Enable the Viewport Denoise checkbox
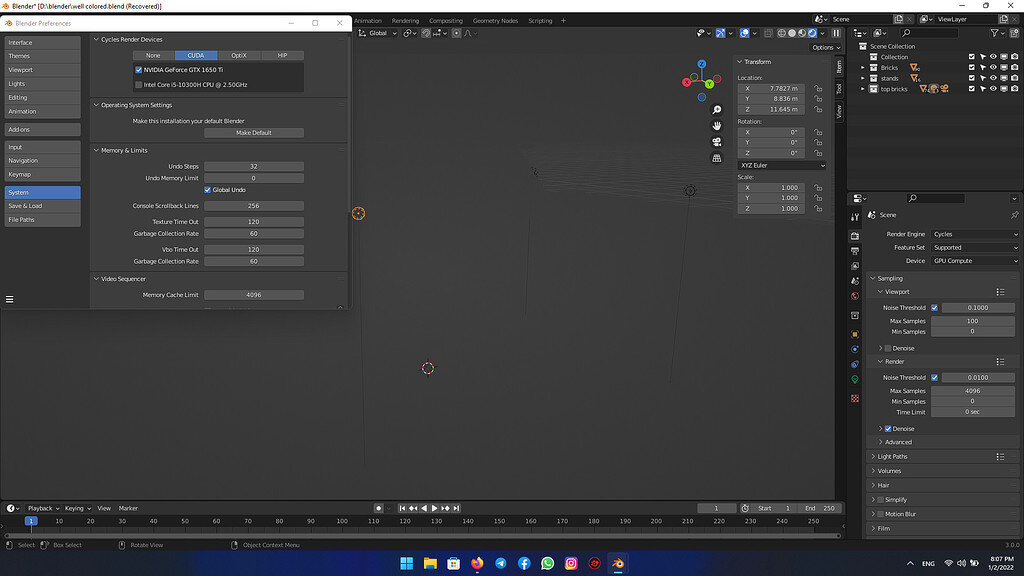Viewport: 1024px width, 576px height. coord(888,349)
